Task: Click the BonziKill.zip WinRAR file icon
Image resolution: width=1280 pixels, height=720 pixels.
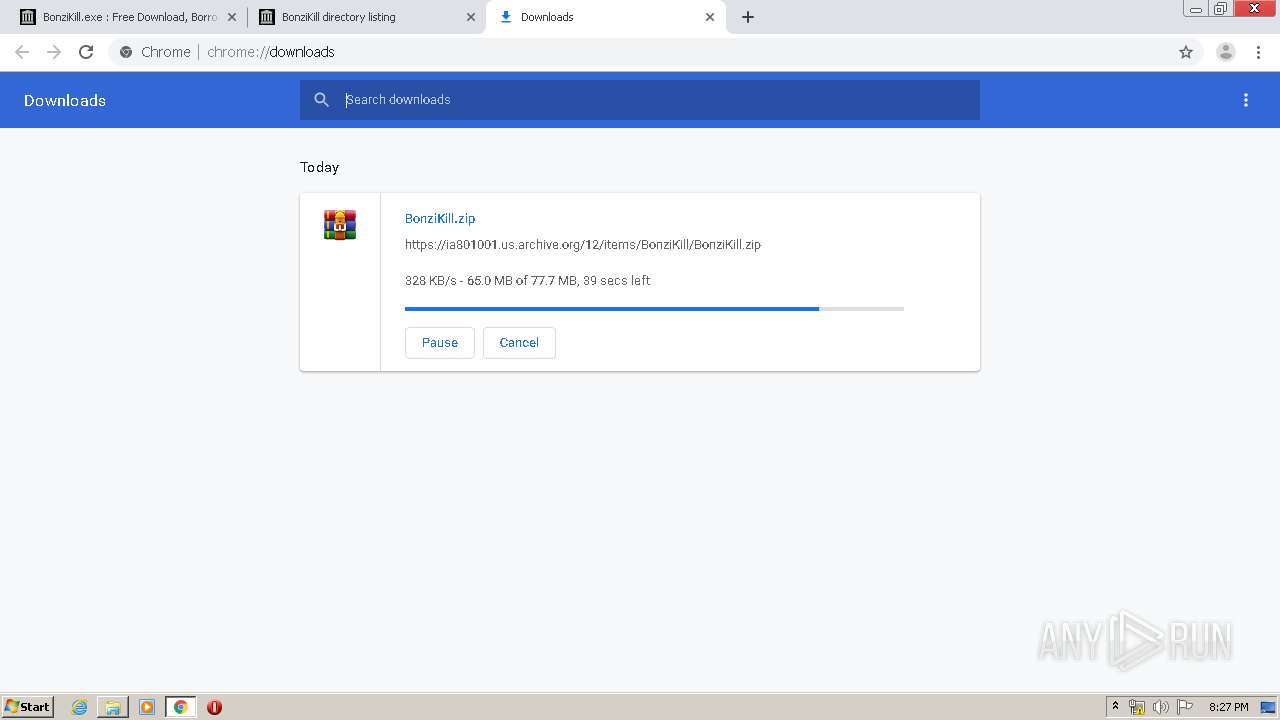Action: pyautogui.click(x=340, y=225)
